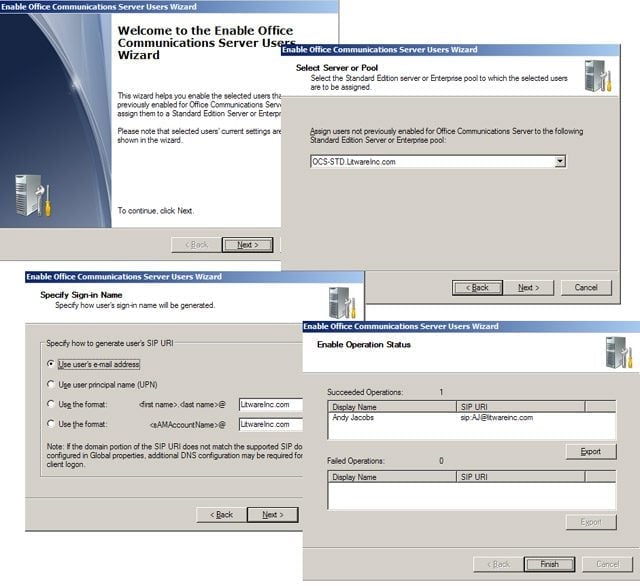Click Display Name column header under Succeeded Operations

392,406
